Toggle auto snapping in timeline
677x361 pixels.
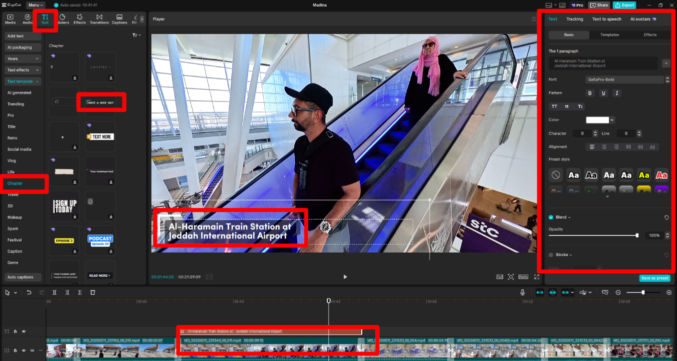pyautogui.click(x=553, y=292)
